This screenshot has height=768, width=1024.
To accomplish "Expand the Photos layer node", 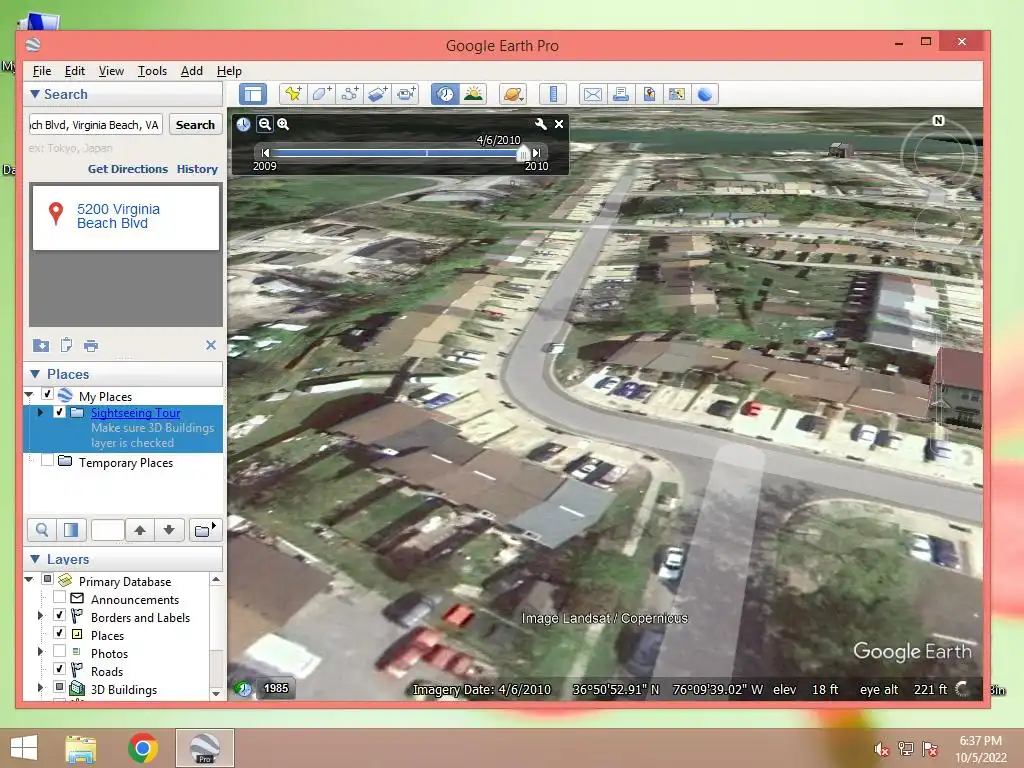I will 40,651.
